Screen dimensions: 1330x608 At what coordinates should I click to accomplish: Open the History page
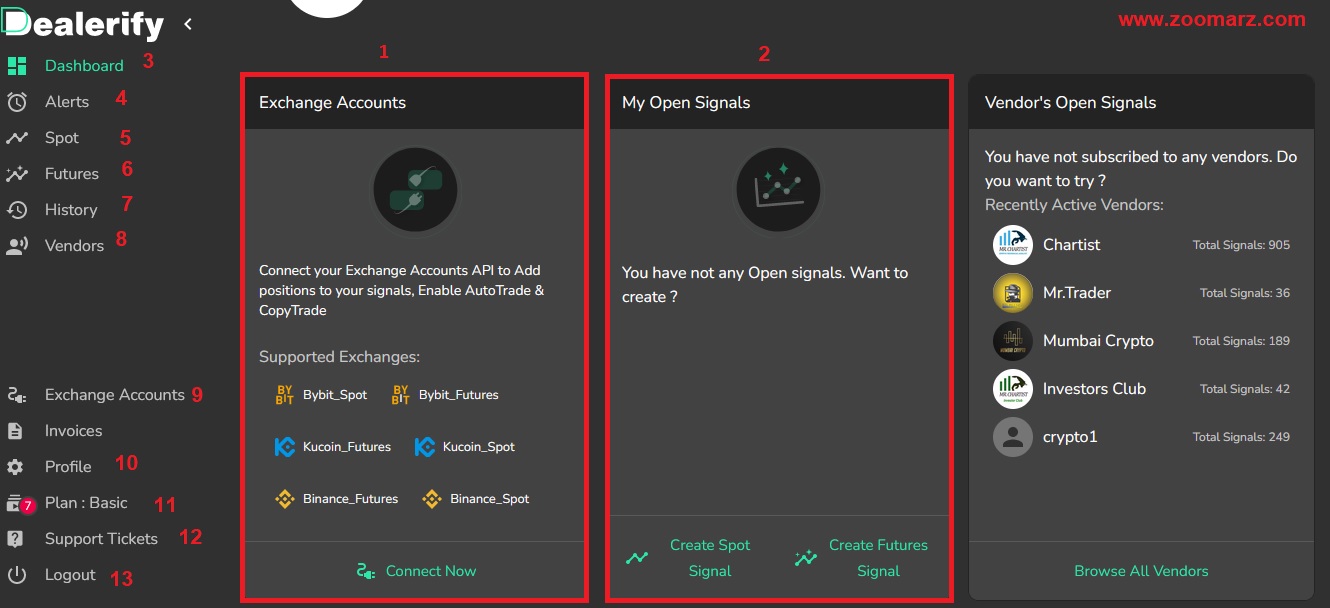71,210
